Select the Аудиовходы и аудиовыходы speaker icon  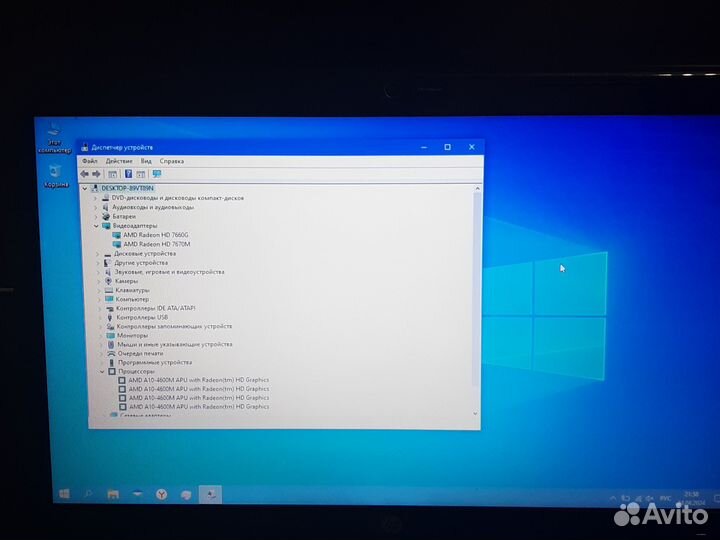pos(106,207)
